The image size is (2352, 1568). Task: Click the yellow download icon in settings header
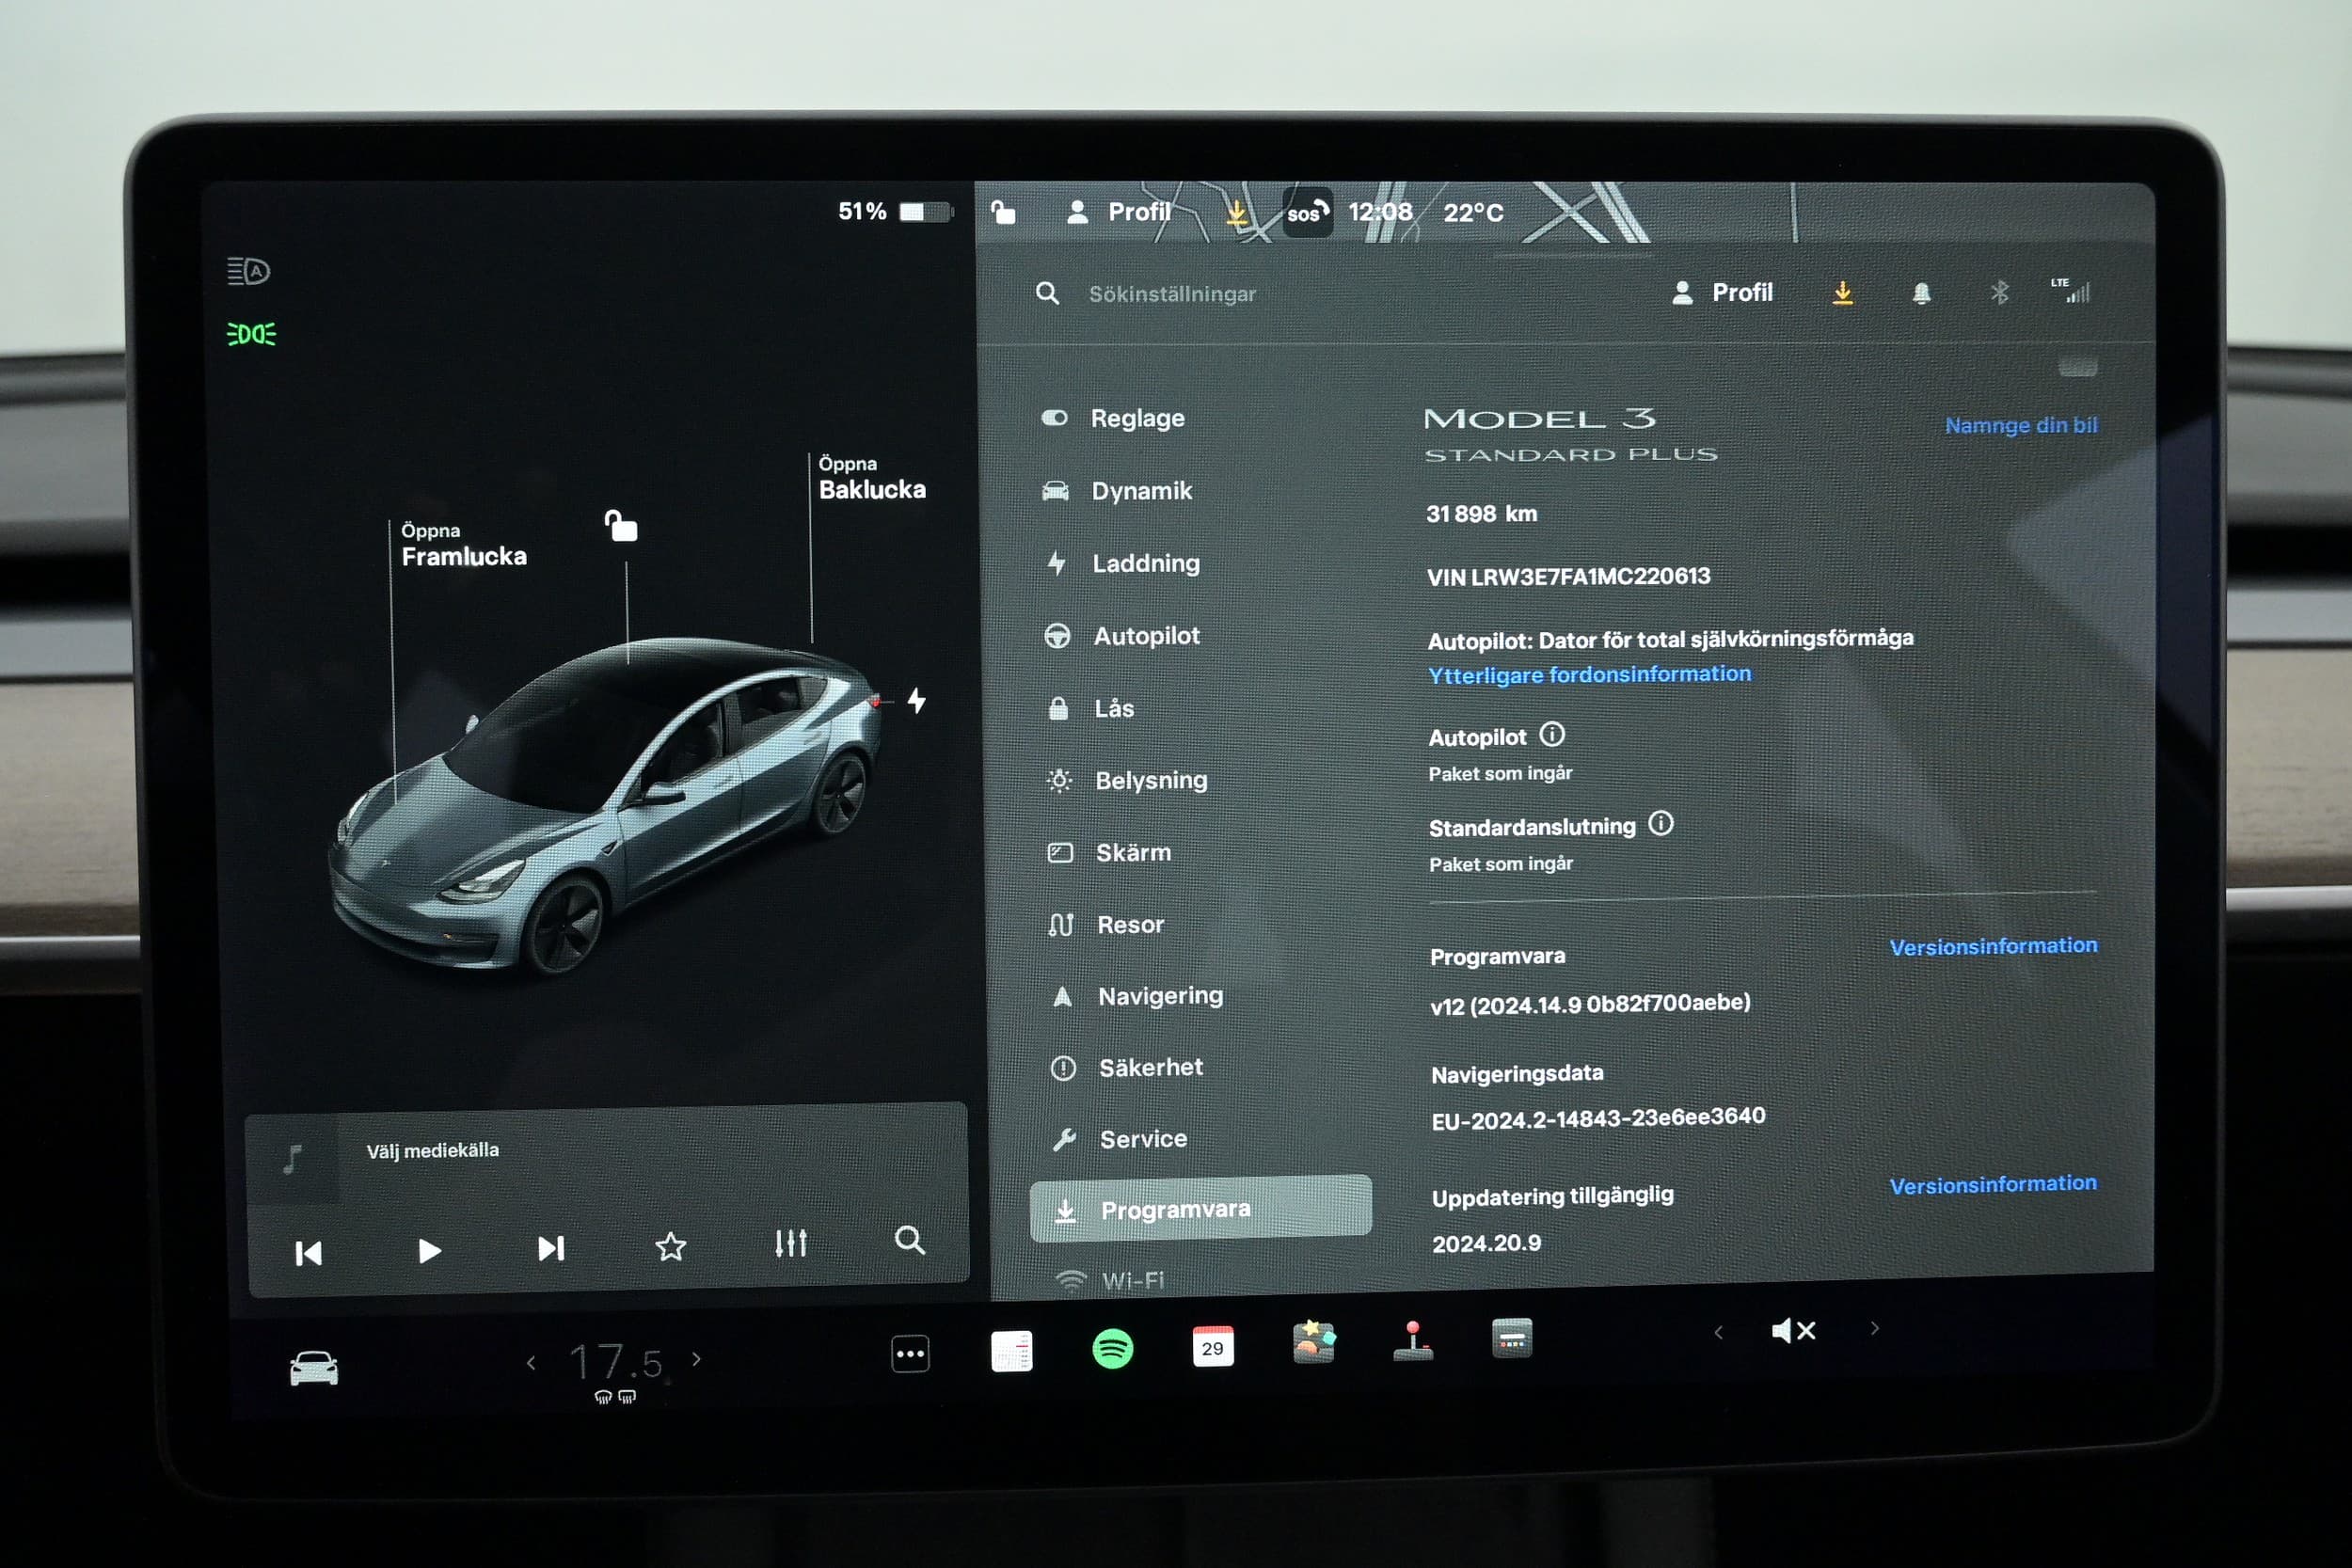(x=1842, y=293)
